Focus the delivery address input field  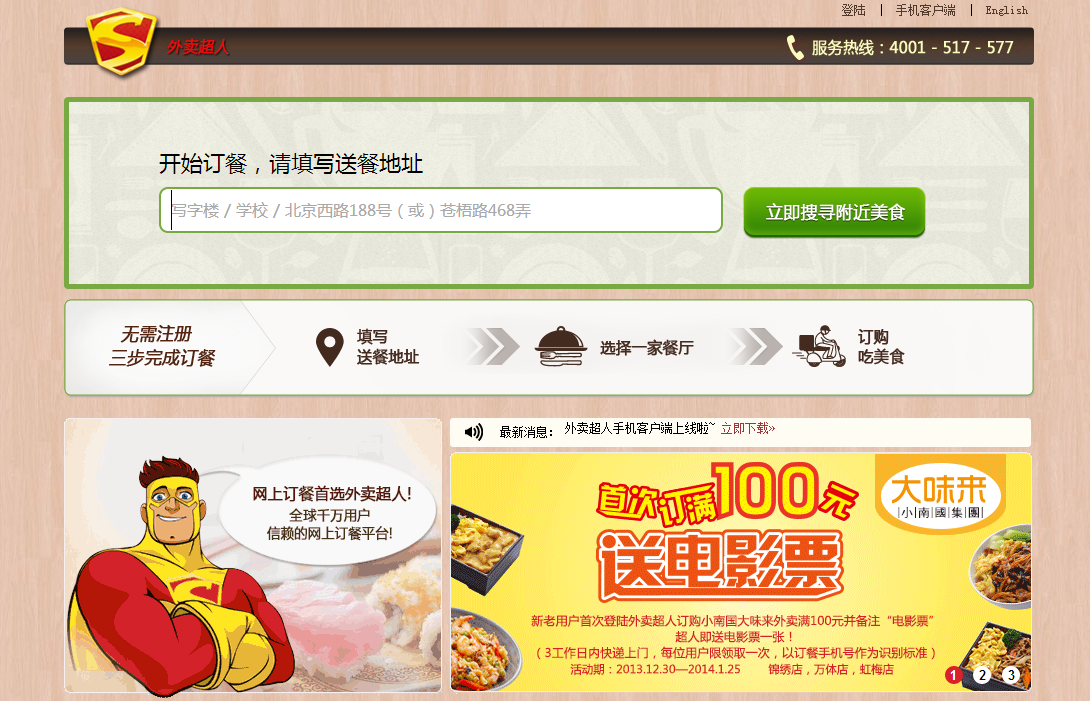tap(441, 210)
